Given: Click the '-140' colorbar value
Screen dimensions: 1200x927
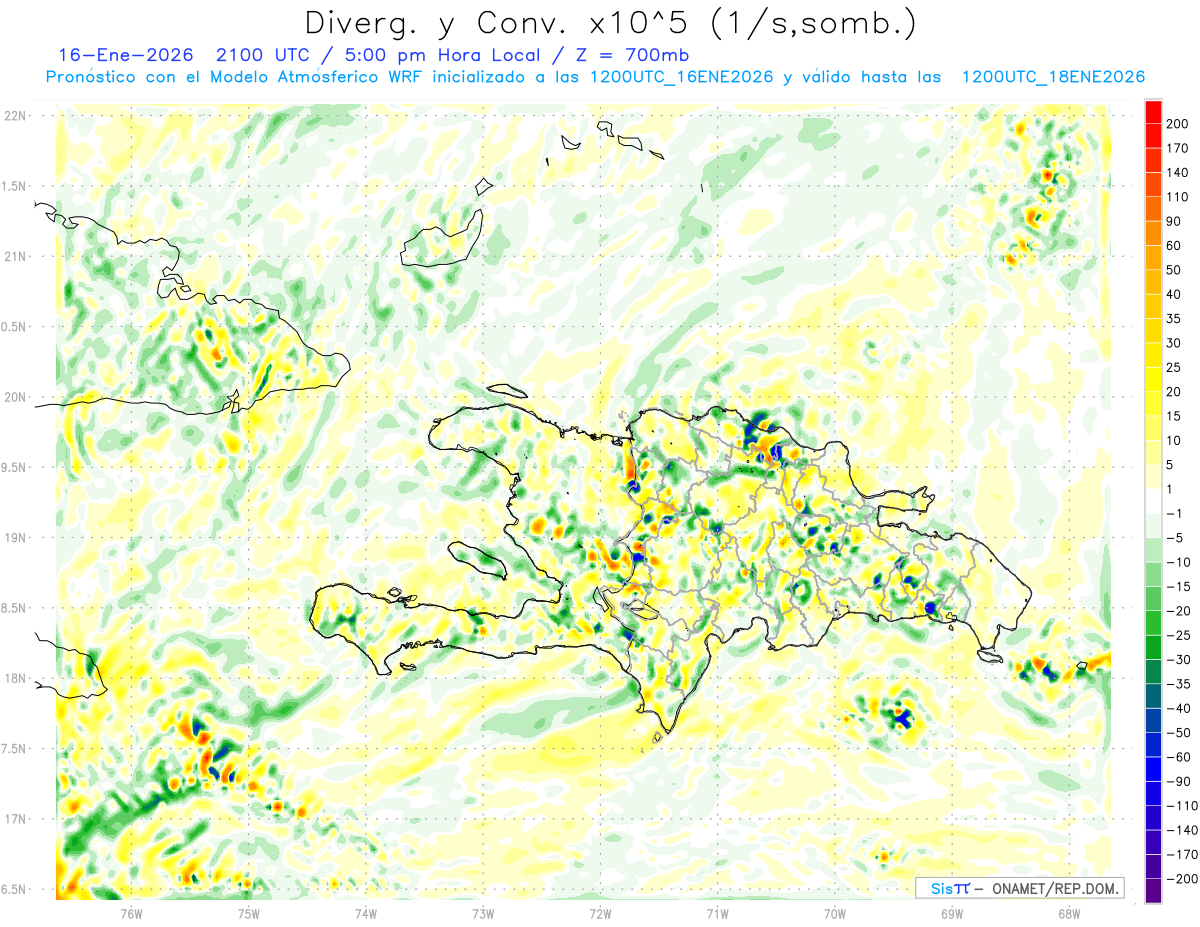Looking at the screenshot, I should coord(1183,830).
